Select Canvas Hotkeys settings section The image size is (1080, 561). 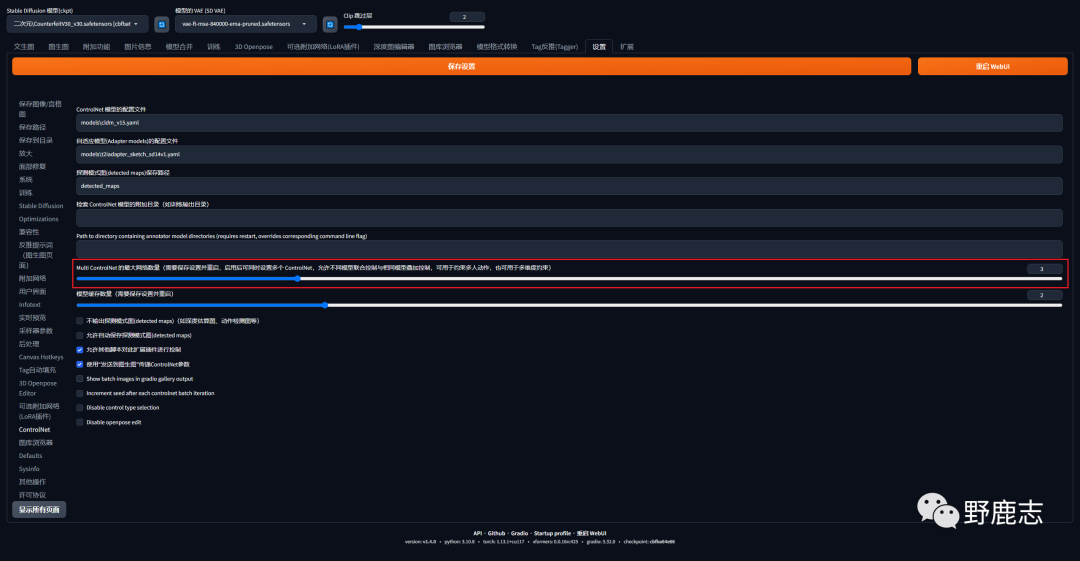[x=41, y=357]
